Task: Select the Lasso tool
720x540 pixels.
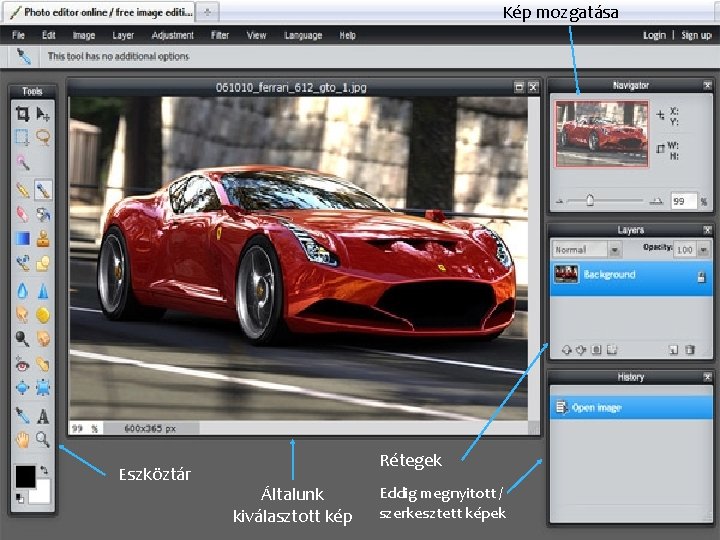Action: coord(43,137)
